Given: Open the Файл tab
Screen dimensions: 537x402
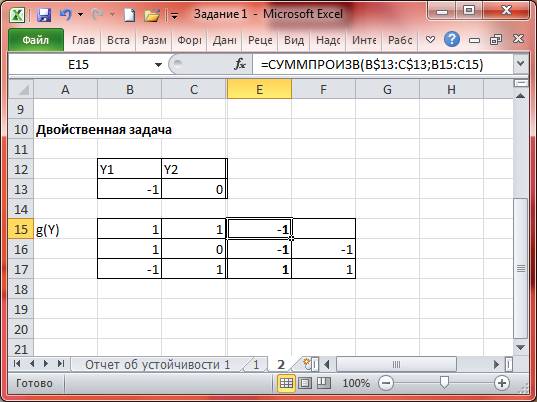Looking at the screenshot, I should [36, 40].
